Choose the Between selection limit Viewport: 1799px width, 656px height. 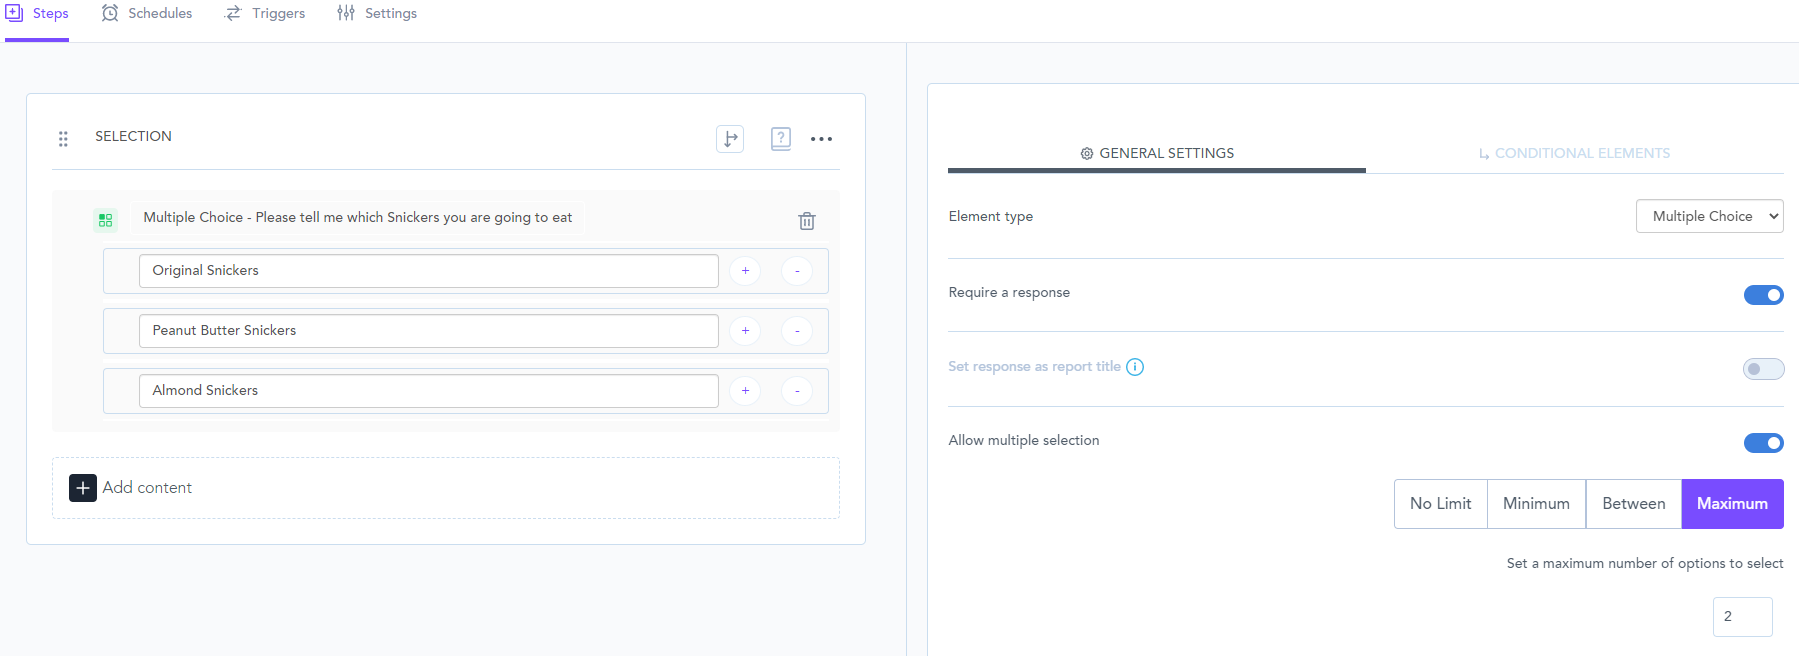[1633, 504]
